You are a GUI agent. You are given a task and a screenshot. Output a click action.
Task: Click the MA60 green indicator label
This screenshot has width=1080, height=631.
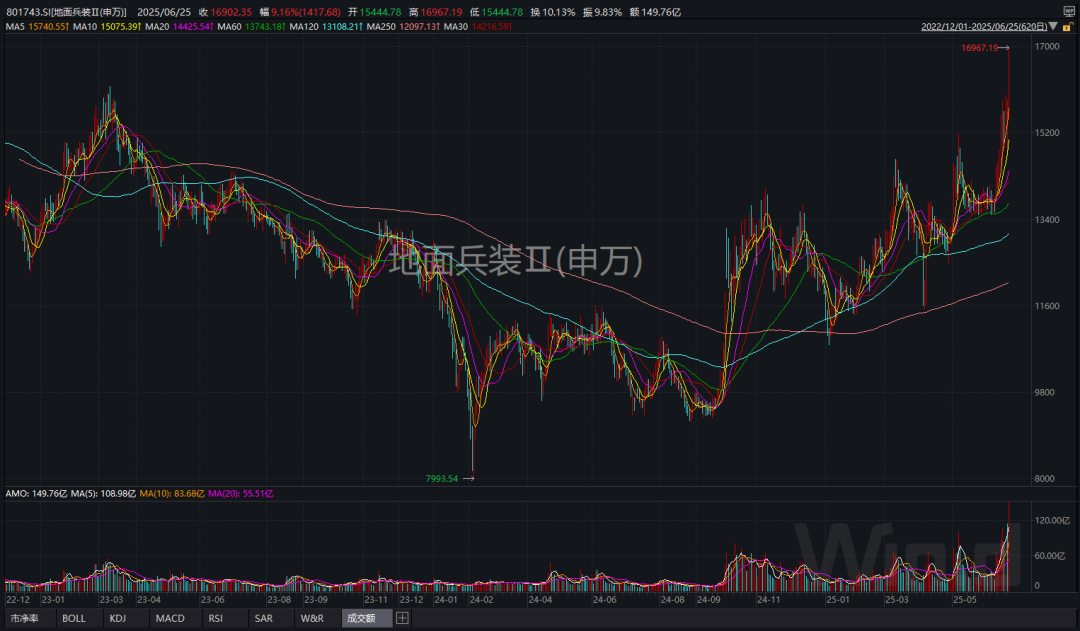[229, 27]
